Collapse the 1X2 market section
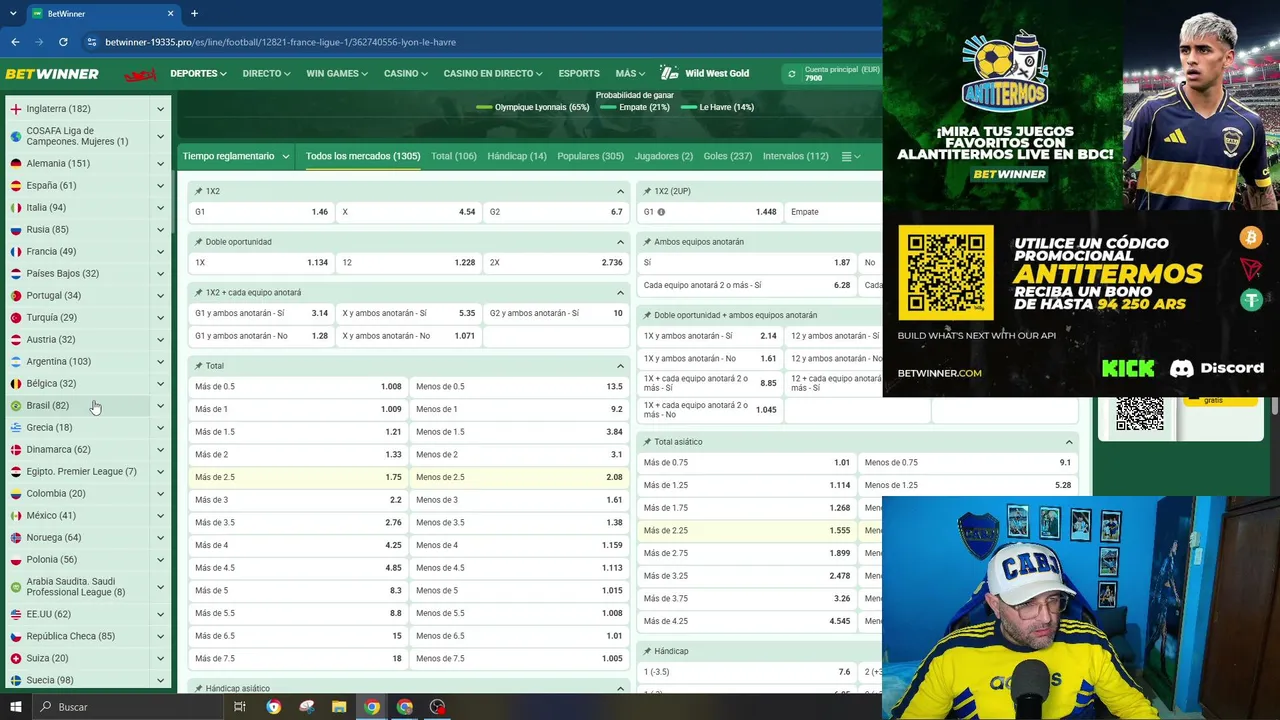This screenshot has height=720, width=1280. click(620, 191)
